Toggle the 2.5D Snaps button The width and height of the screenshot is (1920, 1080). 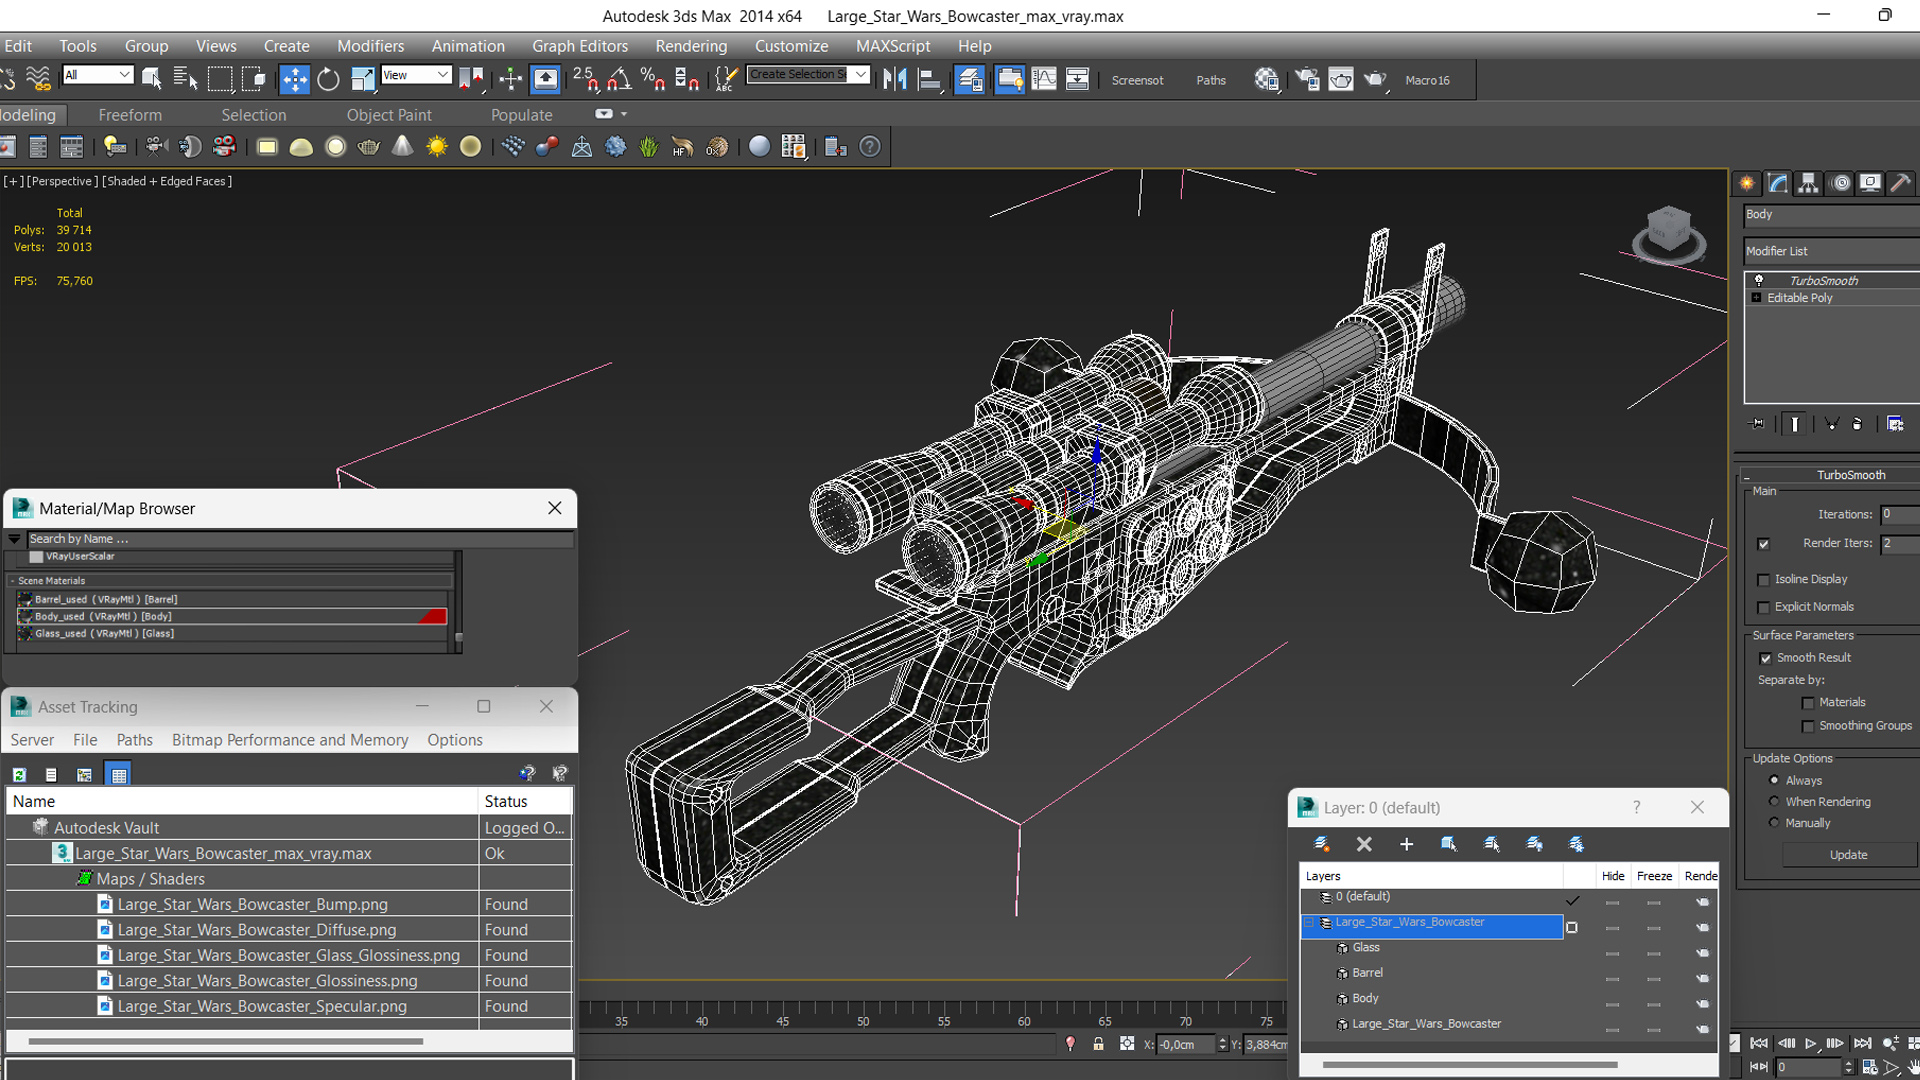click(x=585, y=80)
